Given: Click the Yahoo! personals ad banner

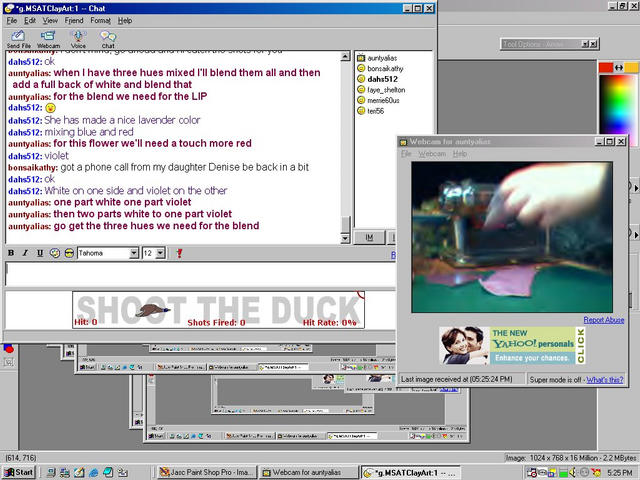Looking at the screenshot, I should (x=512, y=345).
